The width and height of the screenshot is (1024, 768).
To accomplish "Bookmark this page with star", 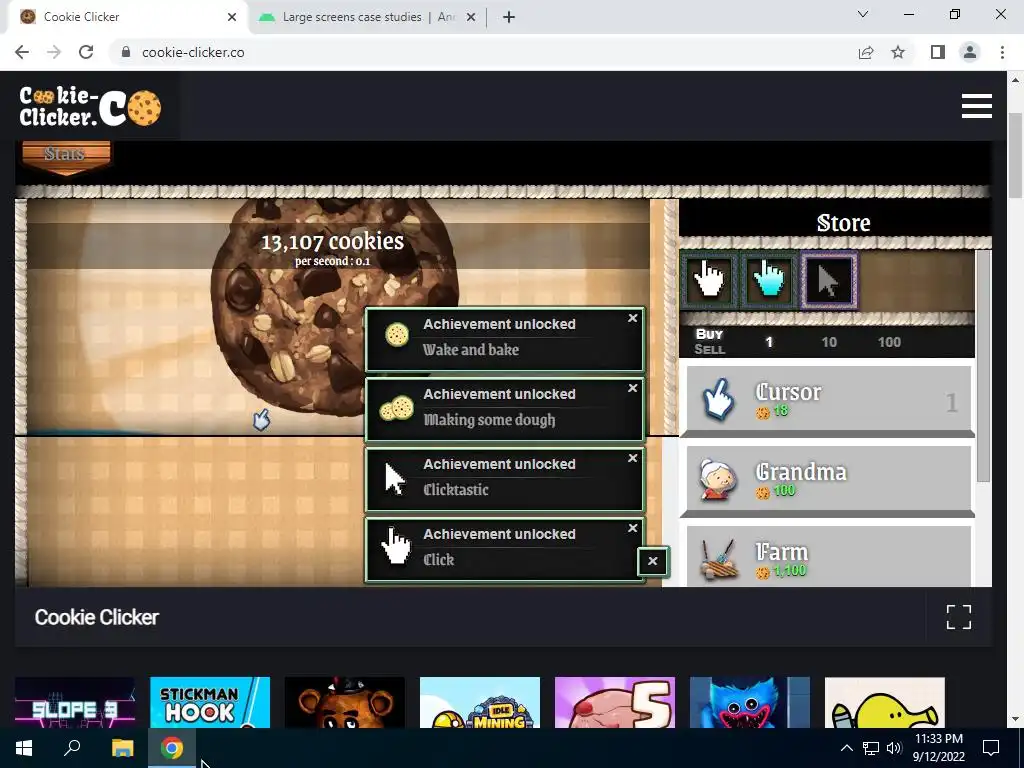I will point(898,52).
